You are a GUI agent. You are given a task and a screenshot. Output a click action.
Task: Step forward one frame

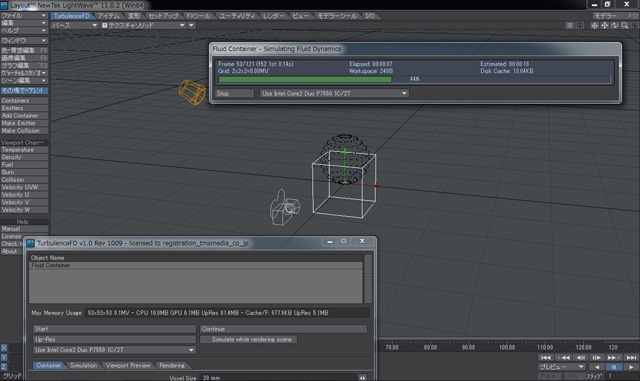597,357
